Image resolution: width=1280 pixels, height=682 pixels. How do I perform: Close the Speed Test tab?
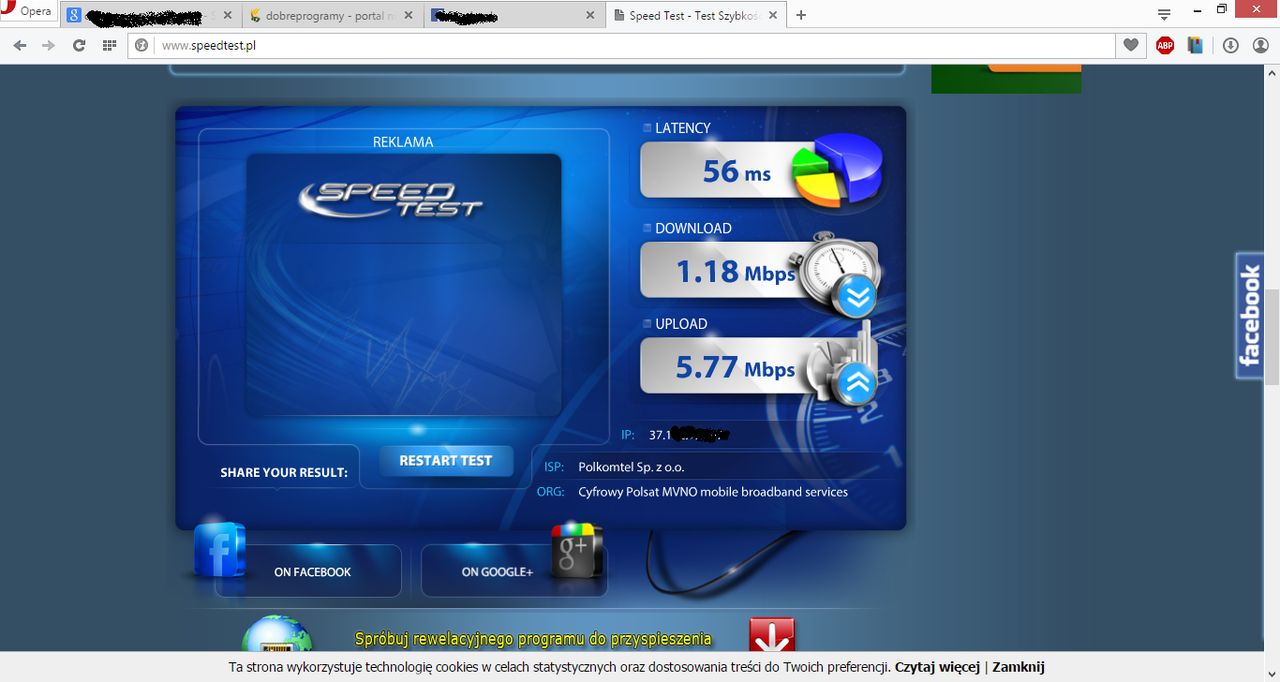point(772,15)
